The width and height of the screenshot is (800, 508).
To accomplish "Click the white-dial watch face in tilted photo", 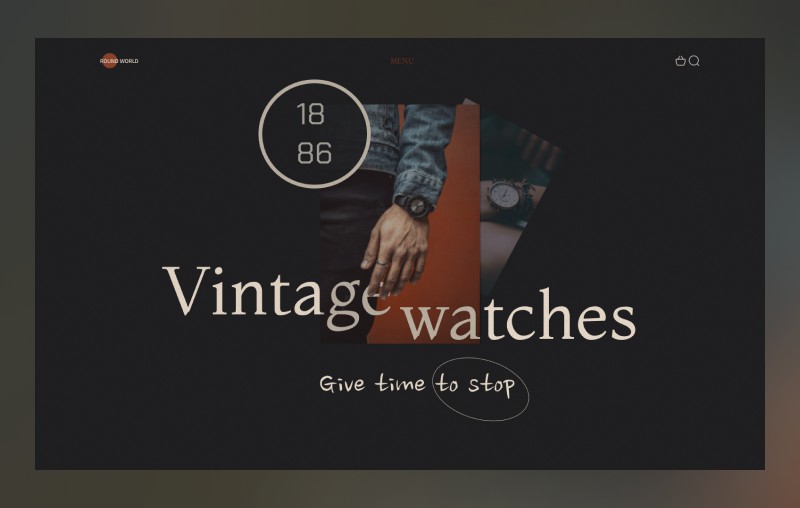I will coord(504,196).
